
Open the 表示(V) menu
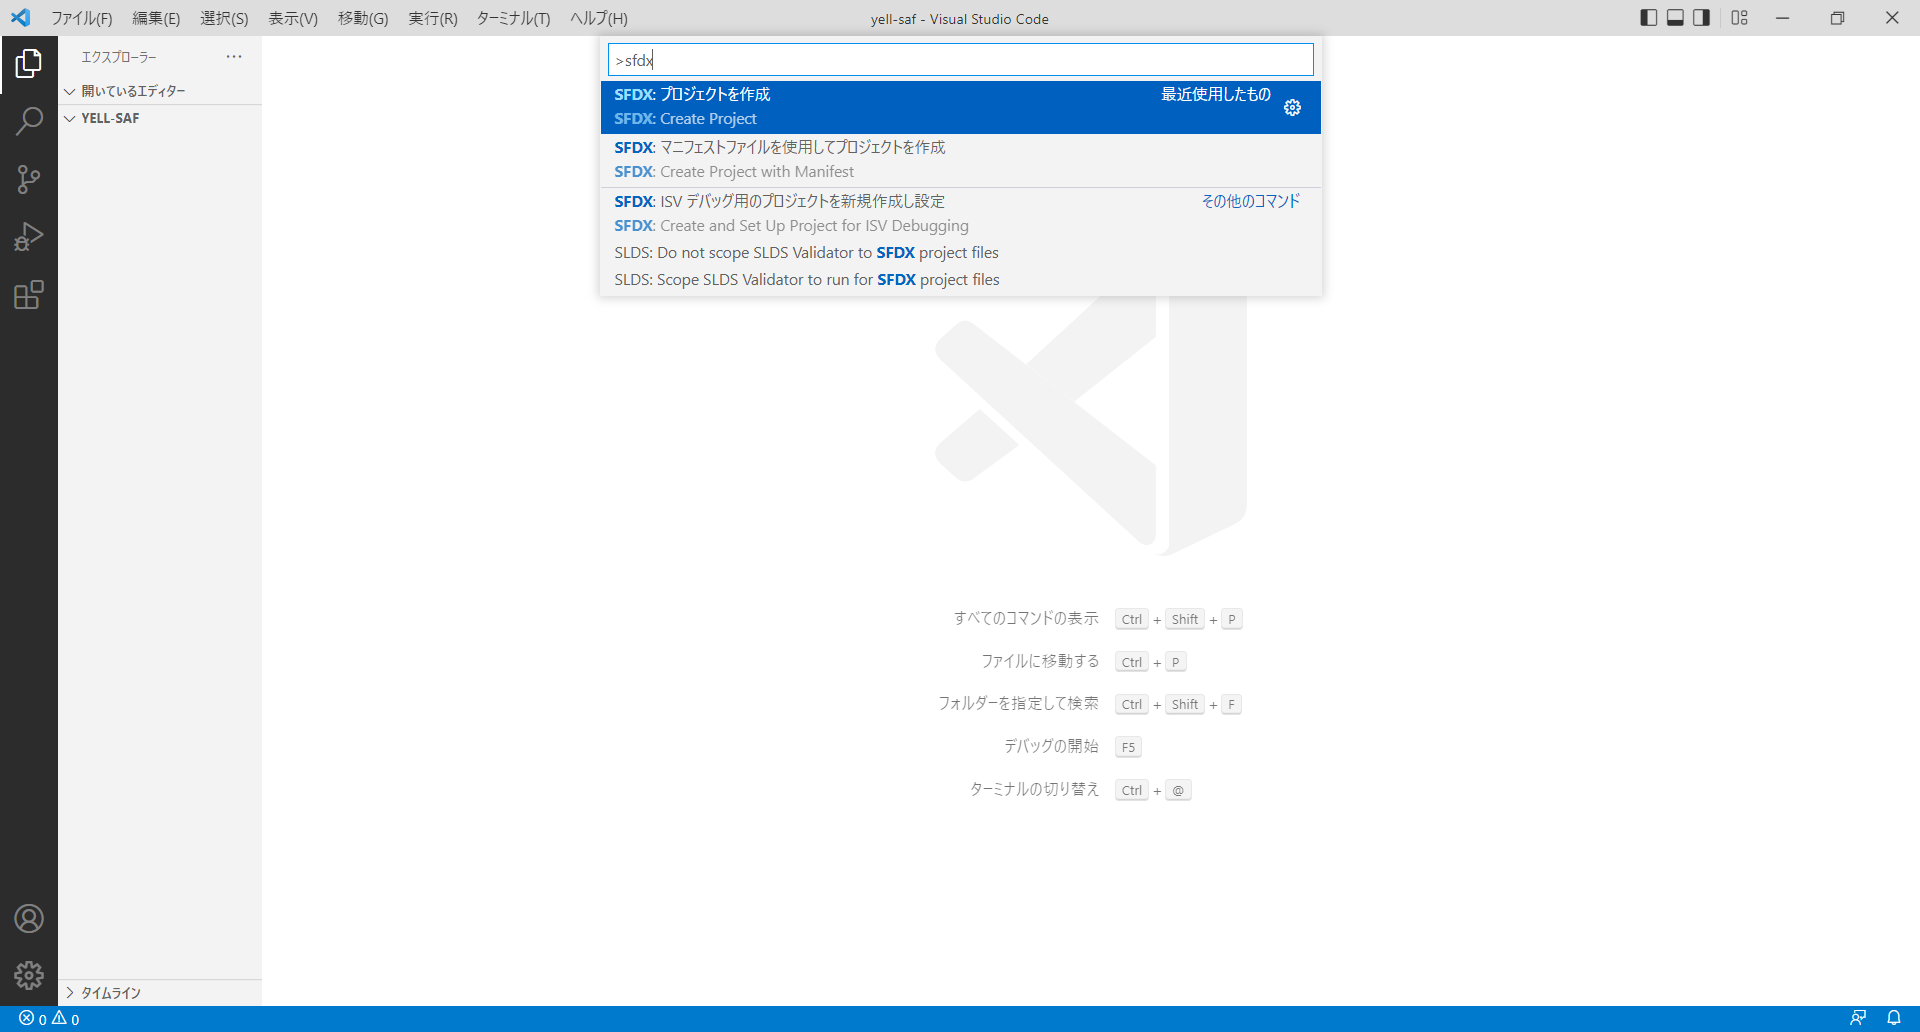[x=293, y=18]
